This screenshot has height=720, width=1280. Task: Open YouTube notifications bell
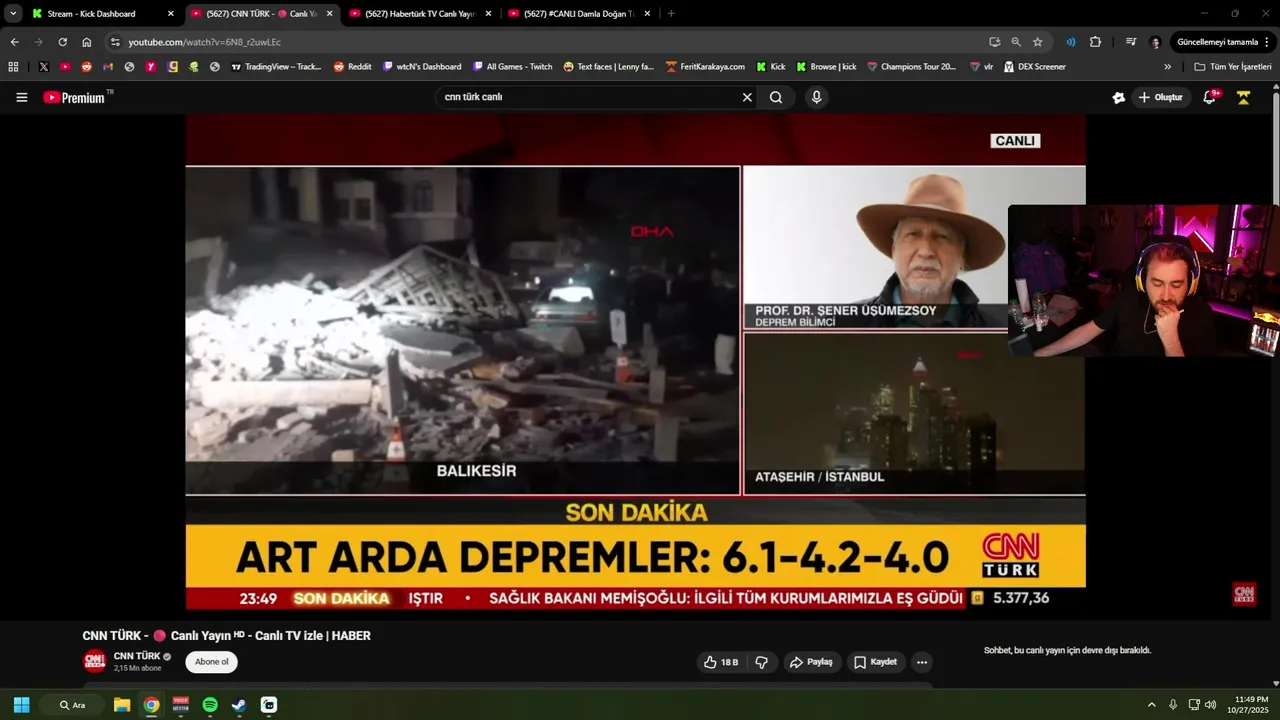[1210, 97]
